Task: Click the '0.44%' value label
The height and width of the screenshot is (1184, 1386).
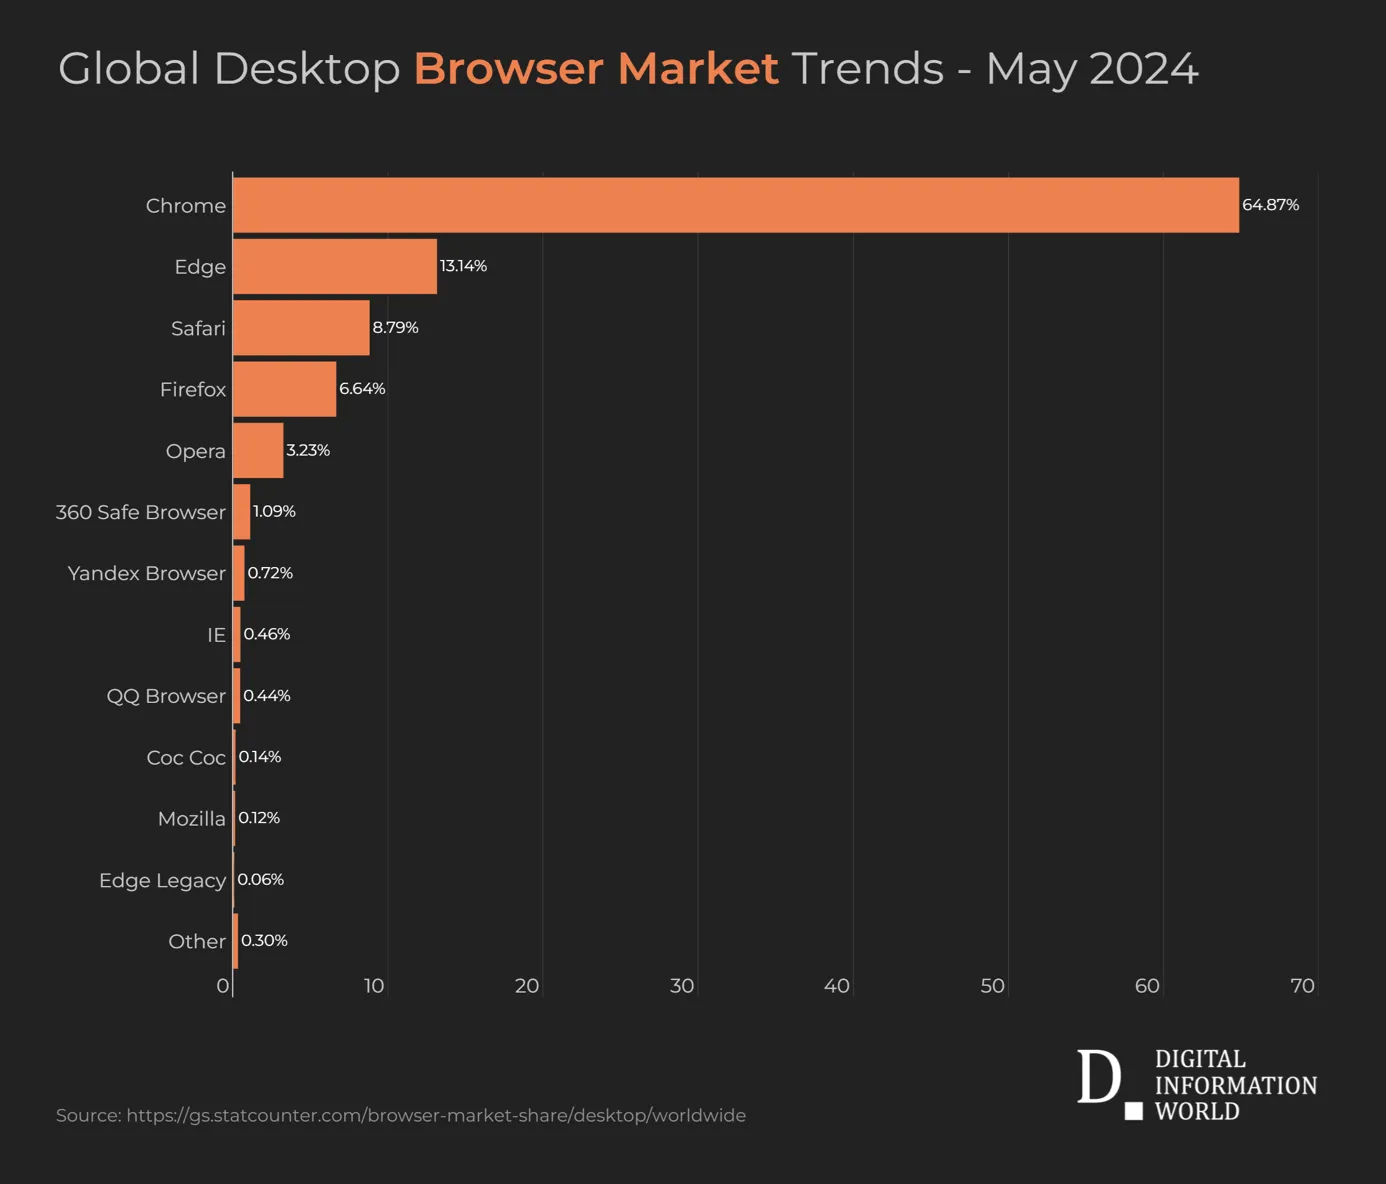Action: point(267,696)
